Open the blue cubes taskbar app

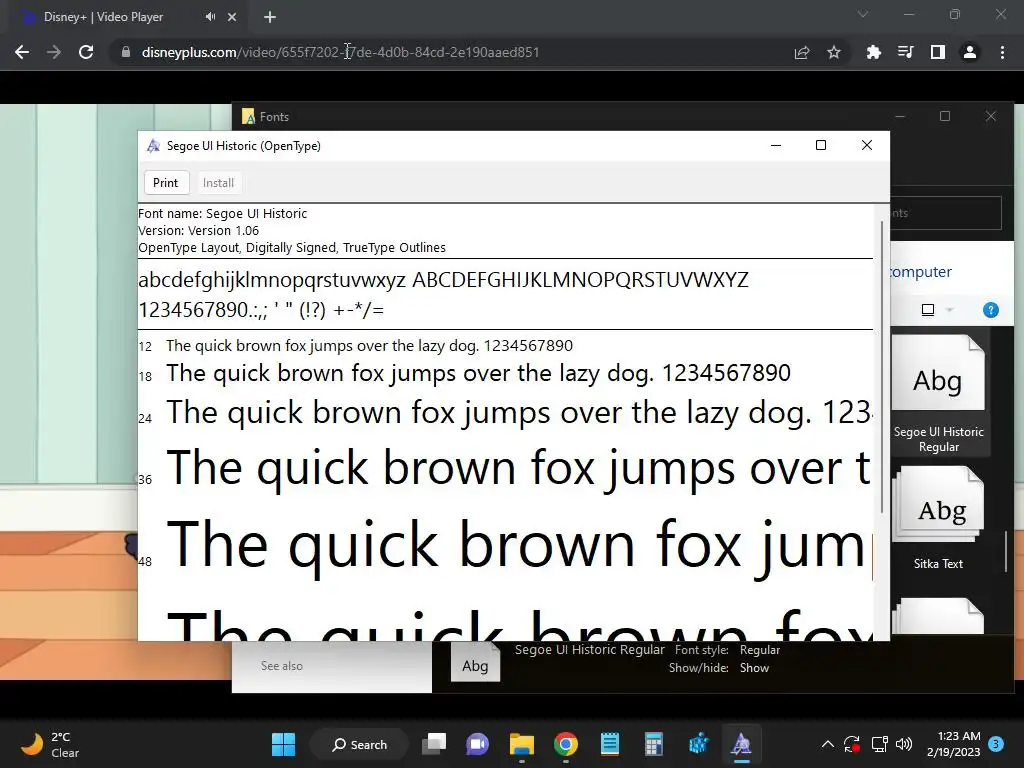click(x=697, y=744)
